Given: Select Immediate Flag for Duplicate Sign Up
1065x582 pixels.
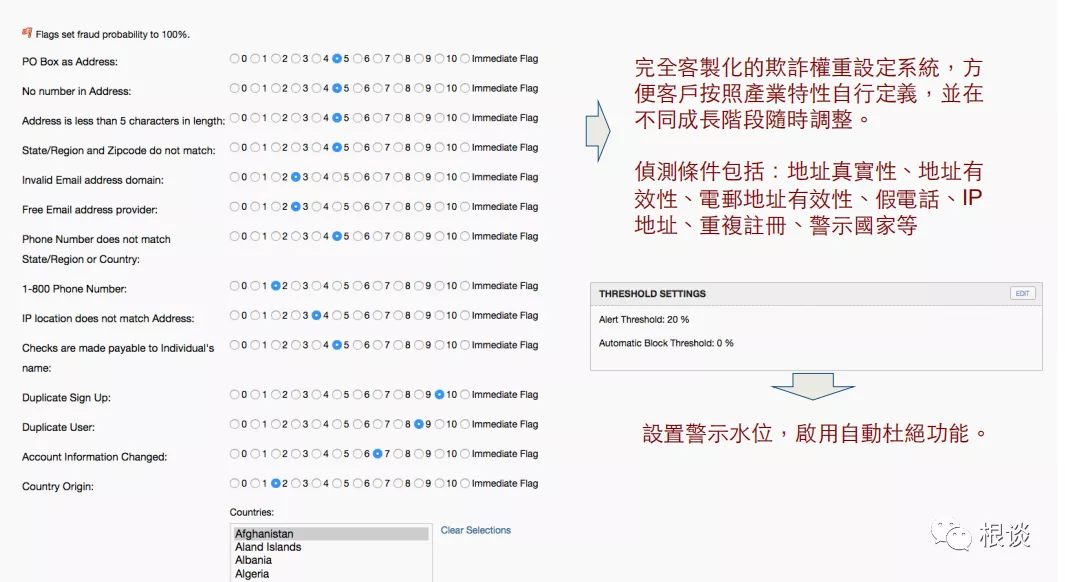Looking at the screenshot, I should [465, 395].
